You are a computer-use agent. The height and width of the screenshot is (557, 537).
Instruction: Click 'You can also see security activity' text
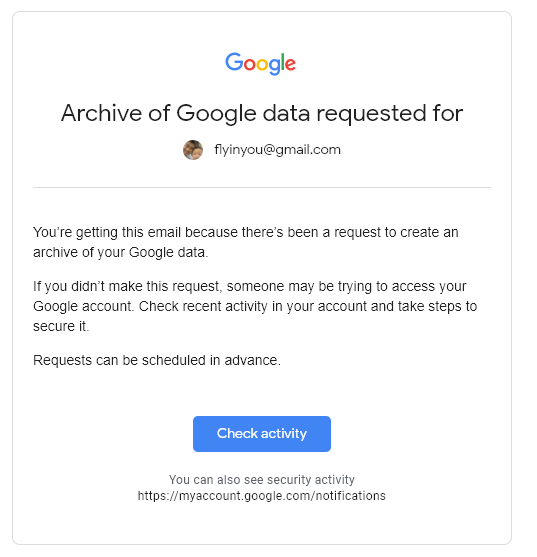pos(262,480)
